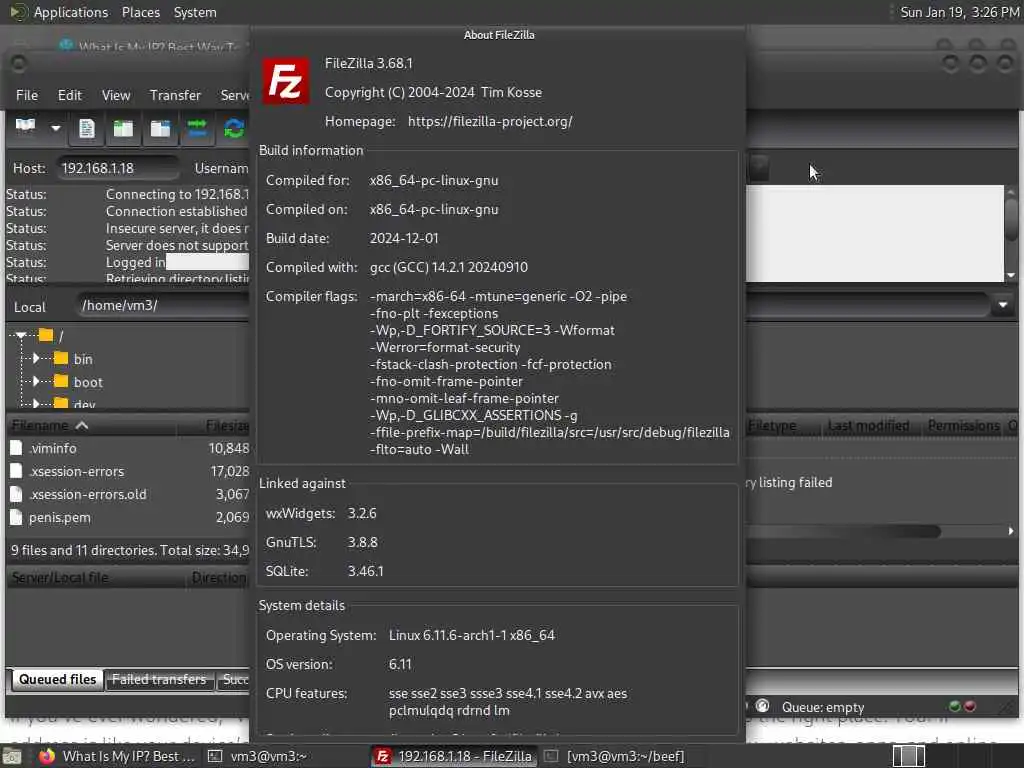The width and height of the screenshot is (1024, 768).
Task: Switch to Failed transfers tab
Action: click(x=159, y=679)
